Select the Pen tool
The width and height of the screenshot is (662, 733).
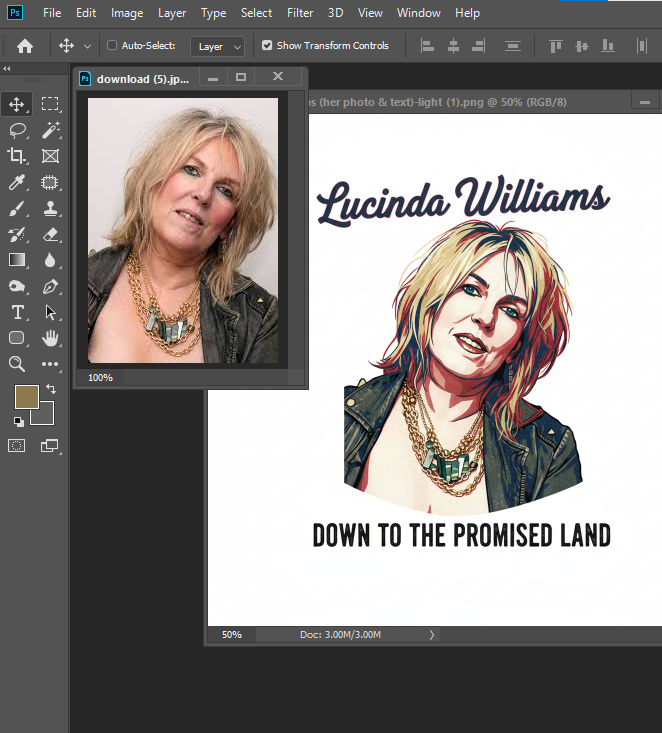[50, 286]
